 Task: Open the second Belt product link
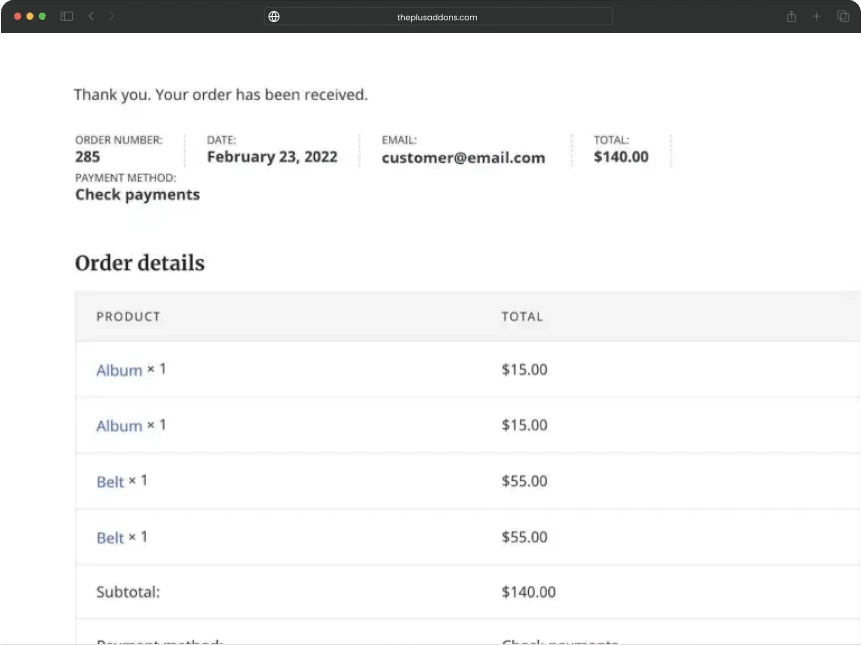(x=110, y=537)
